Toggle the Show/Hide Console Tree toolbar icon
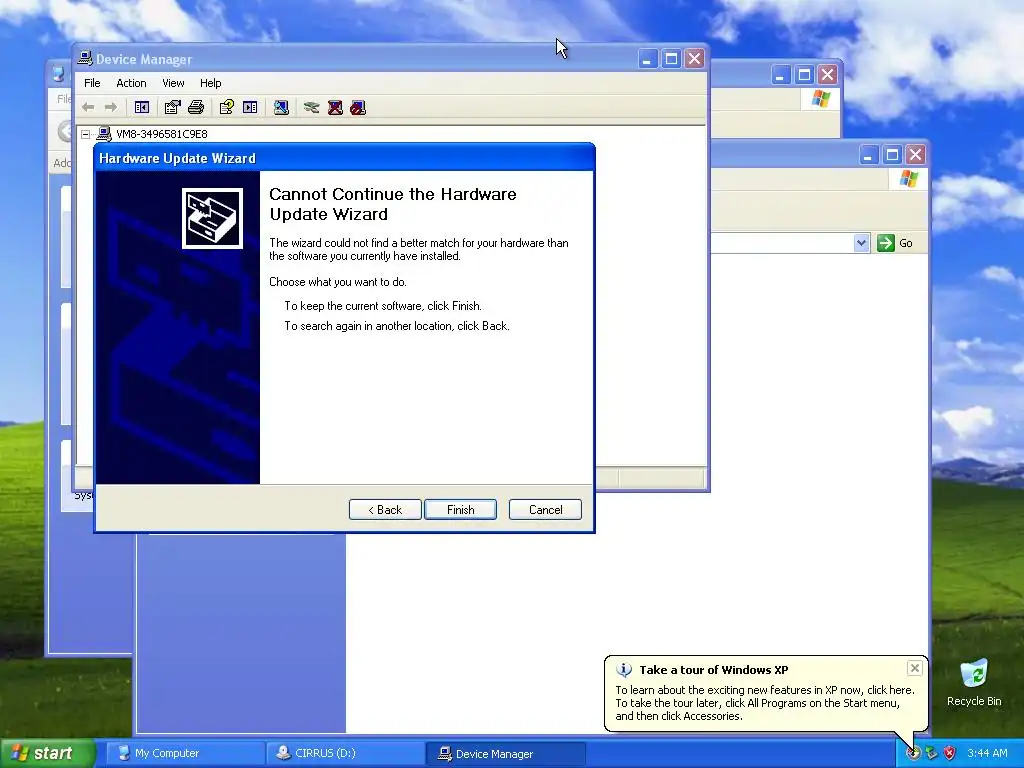The height and width of the screenshot is (768, 1024). coord(142,107)
